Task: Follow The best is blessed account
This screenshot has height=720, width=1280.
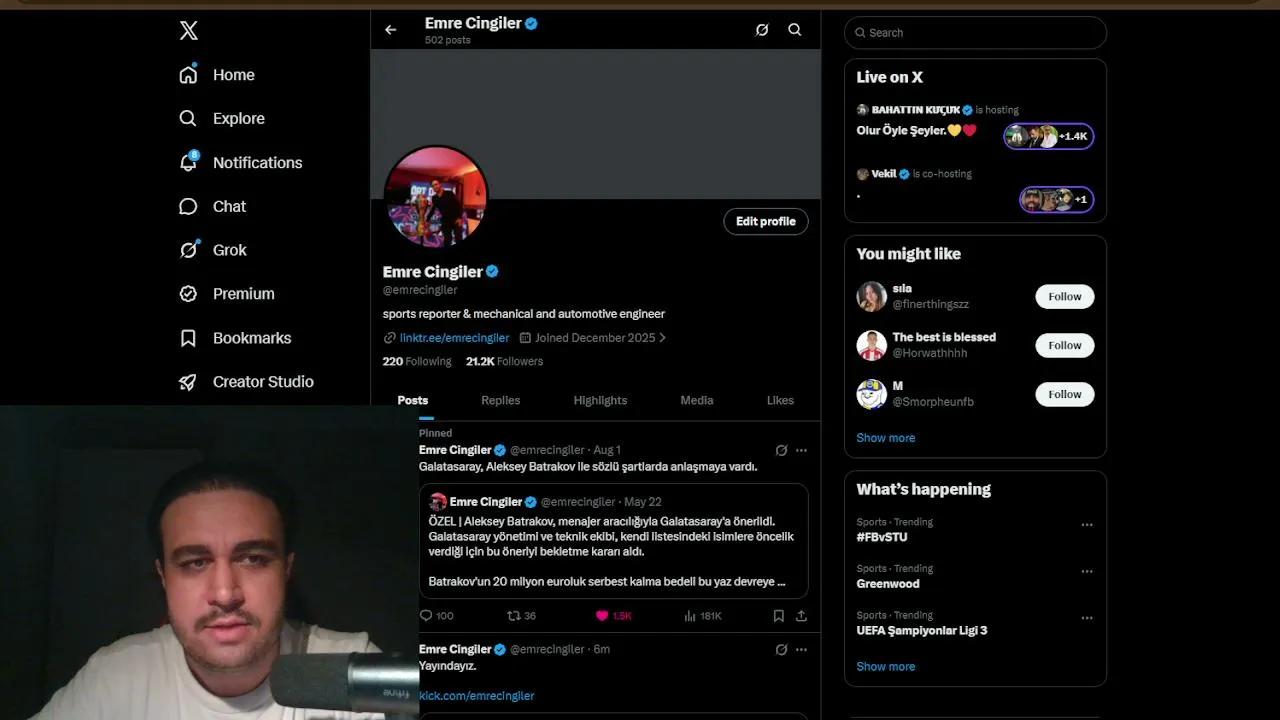Action: (x=1065, y=345)
